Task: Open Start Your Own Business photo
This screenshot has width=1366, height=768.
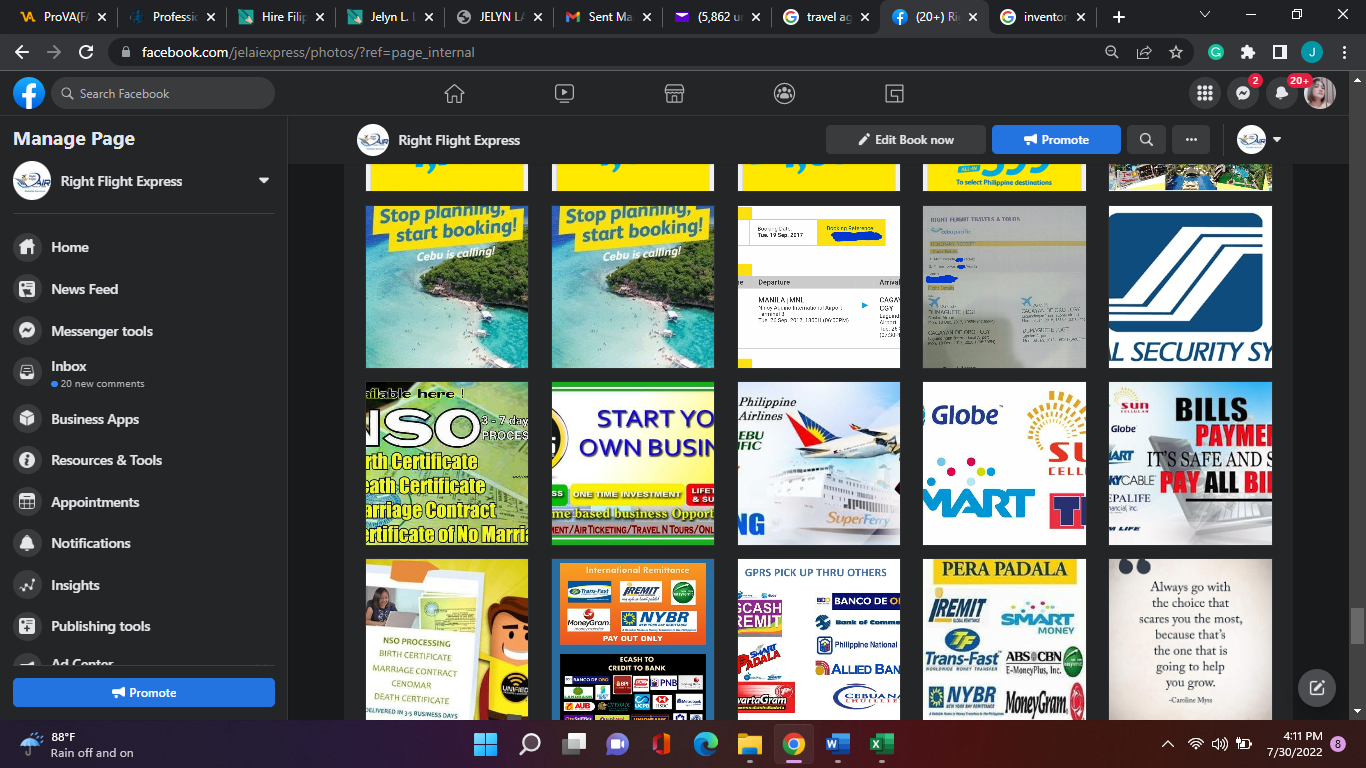Action: (633, 463)
